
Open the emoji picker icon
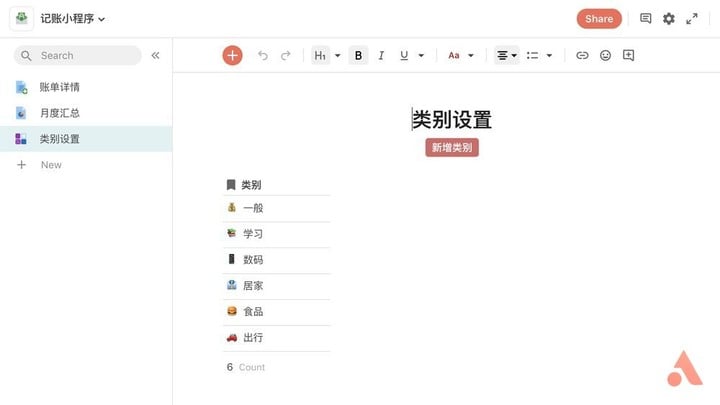pyautogui.click(x=605, y=56)
